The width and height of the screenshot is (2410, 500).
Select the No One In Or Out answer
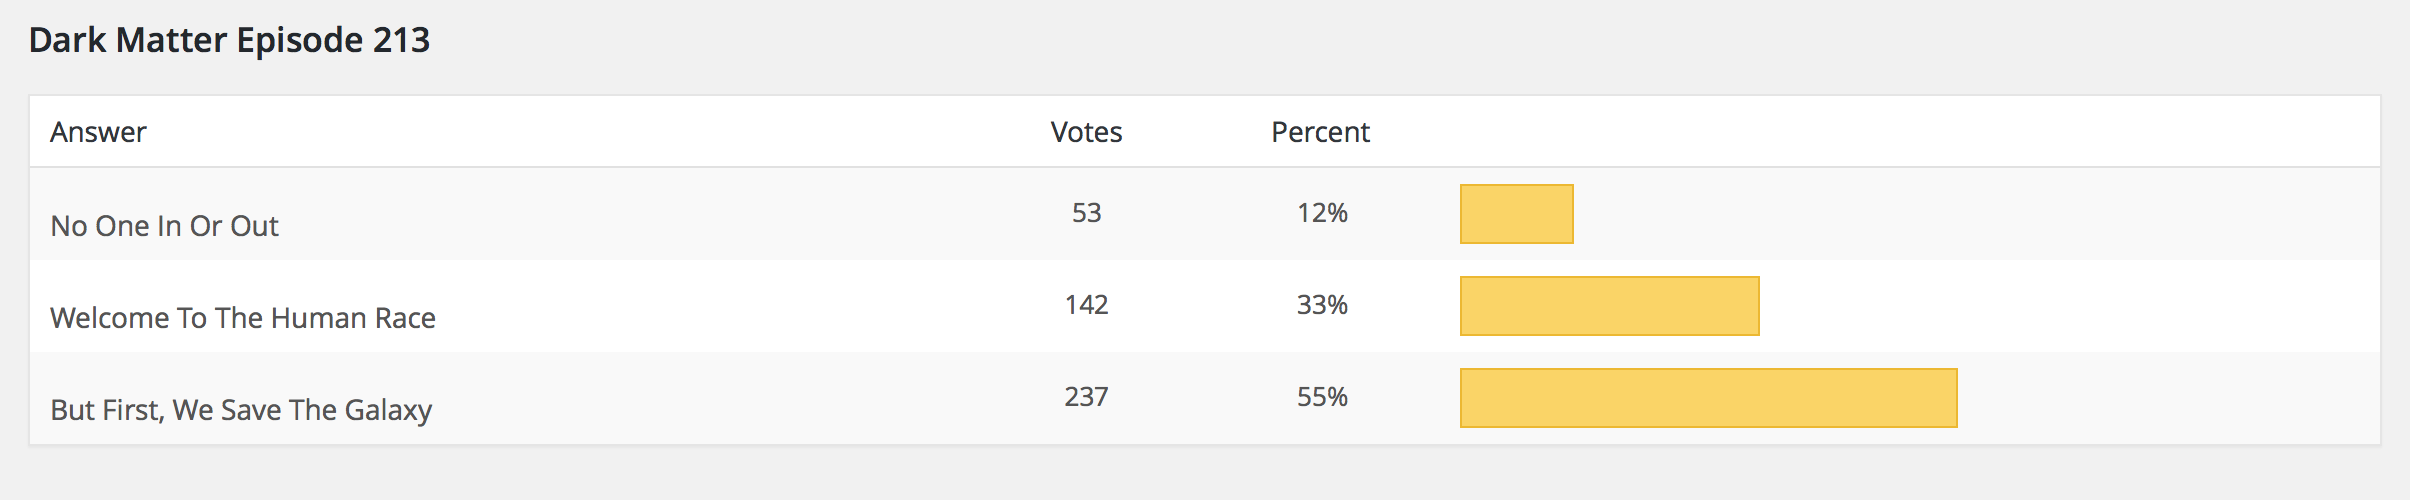[164, 226]
